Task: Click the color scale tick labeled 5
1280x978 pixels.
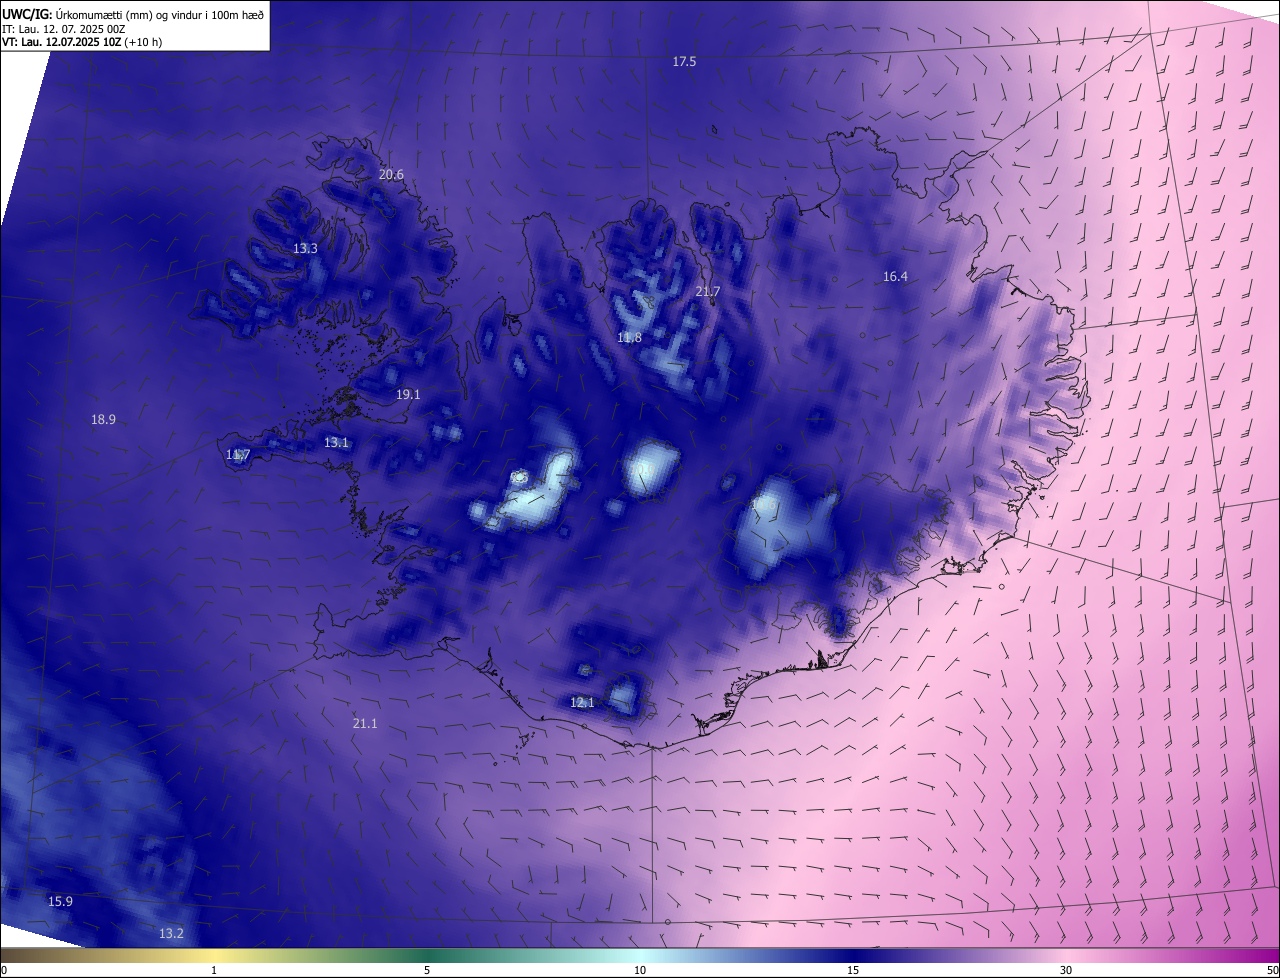Action: [x=427, y=970]
